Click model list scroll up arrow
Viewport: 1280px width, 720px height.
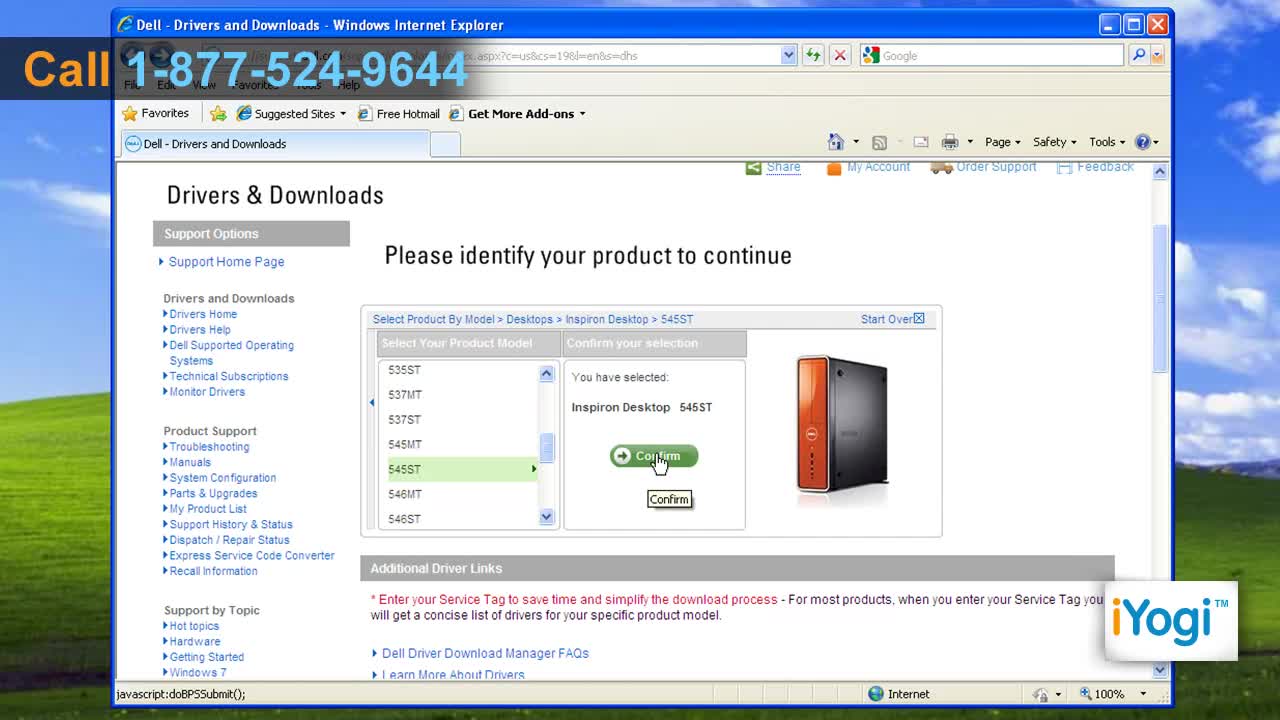546,373
